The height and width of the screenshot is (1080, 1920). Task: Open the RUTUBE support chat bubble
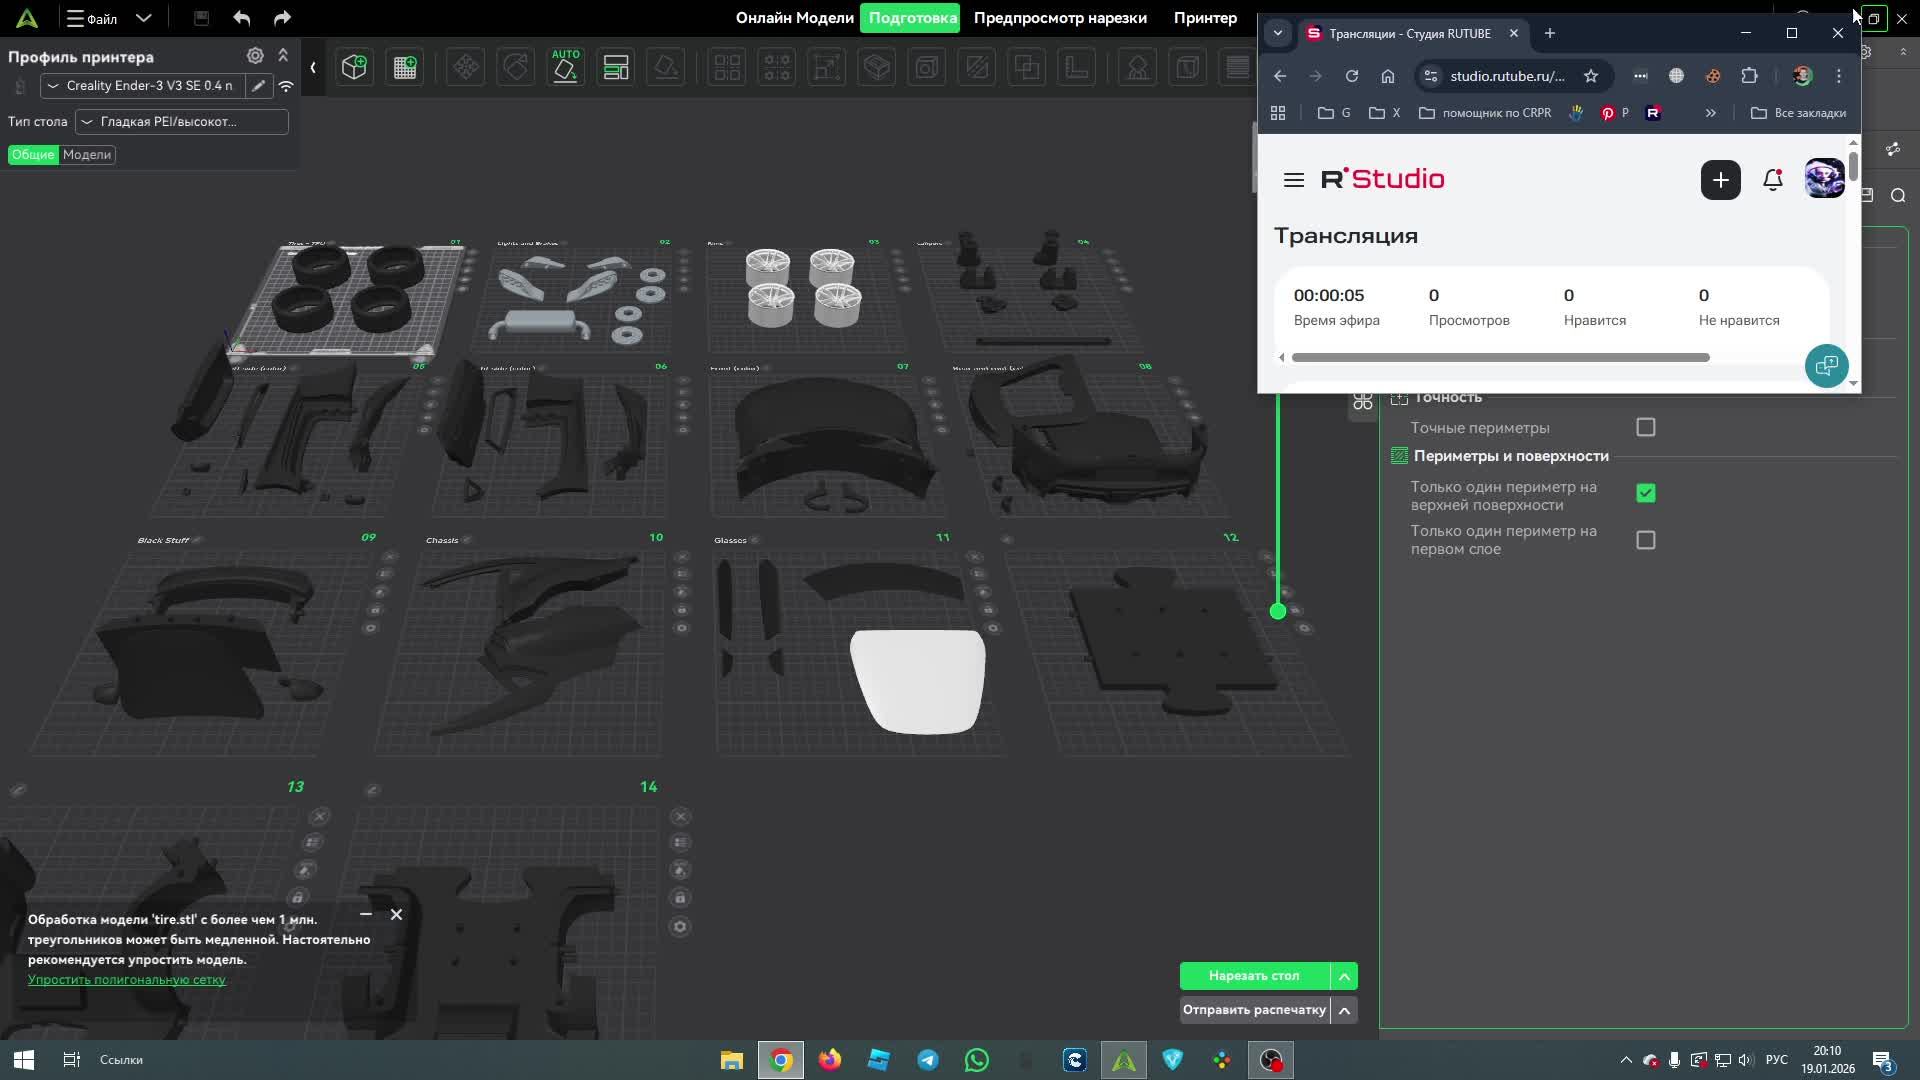1827,366
